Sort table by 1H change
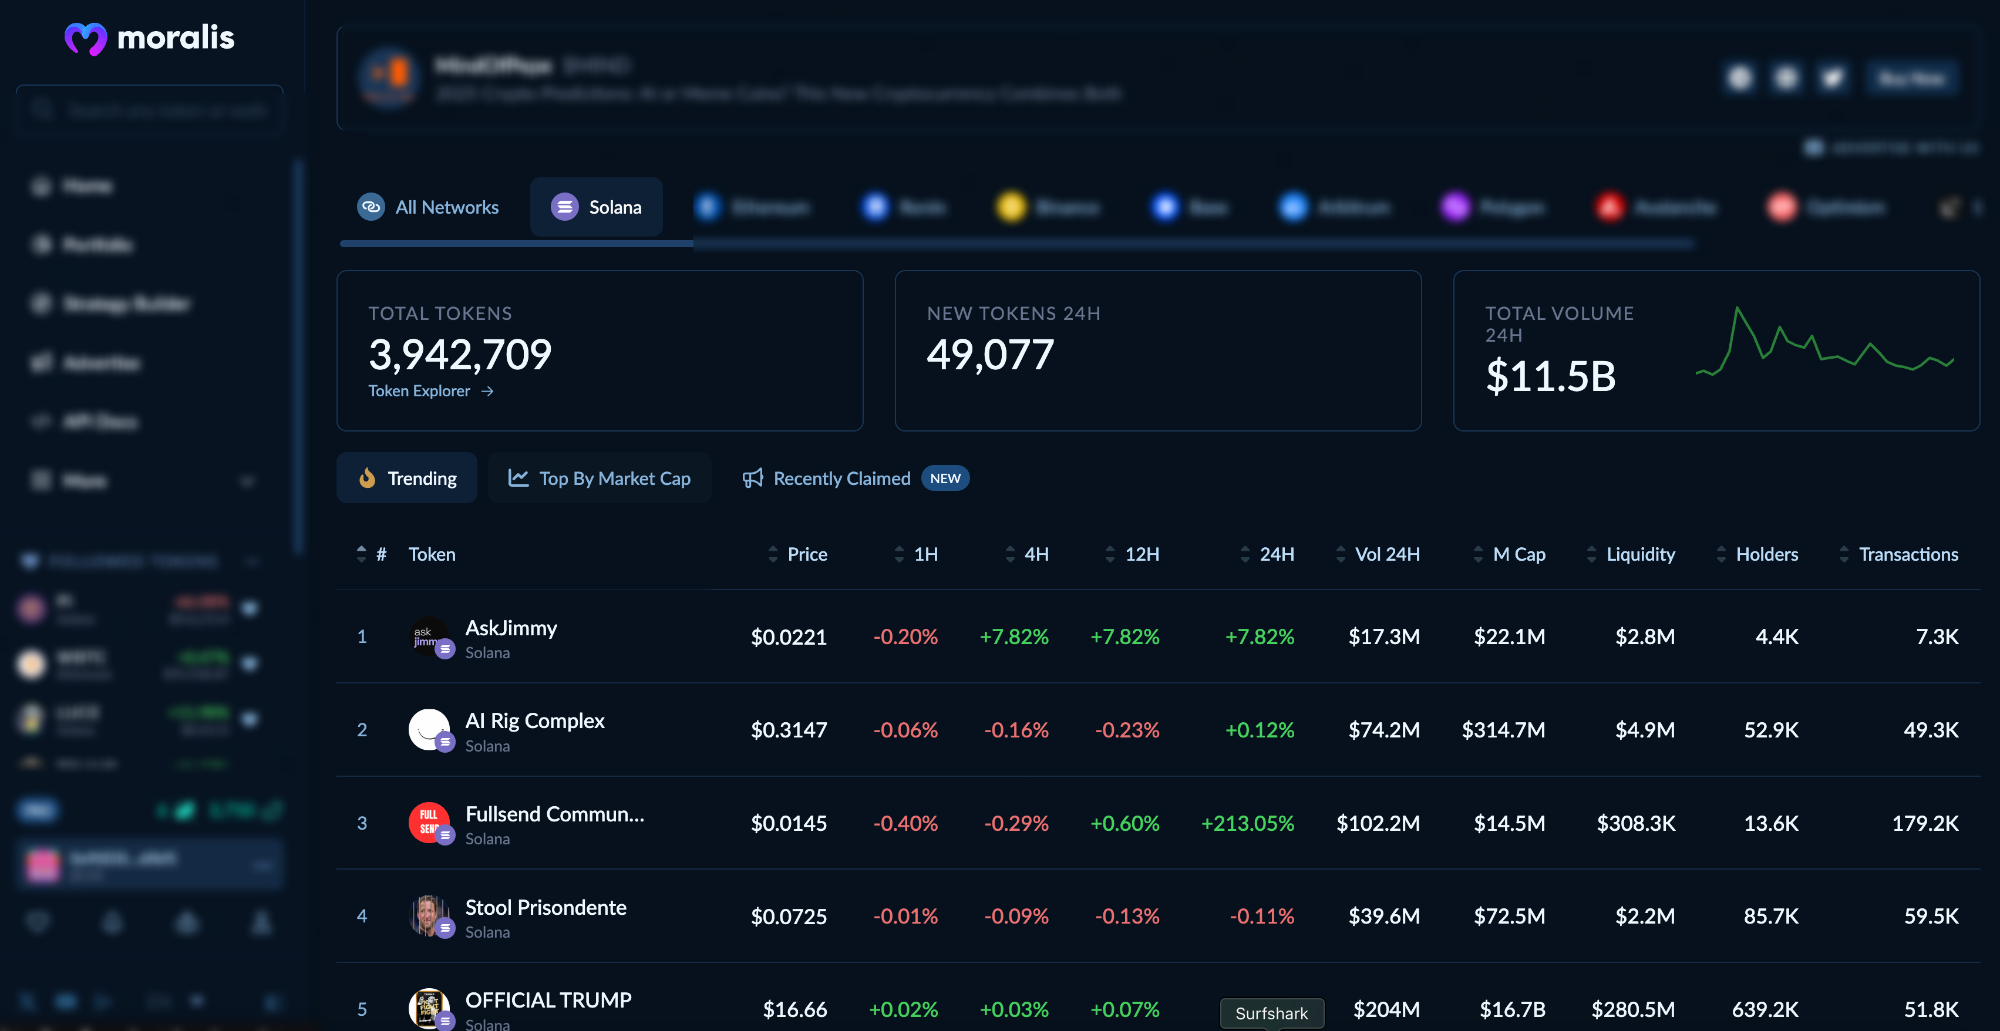This screenshot has height=1031, width=2000. (x=916, y=554)
